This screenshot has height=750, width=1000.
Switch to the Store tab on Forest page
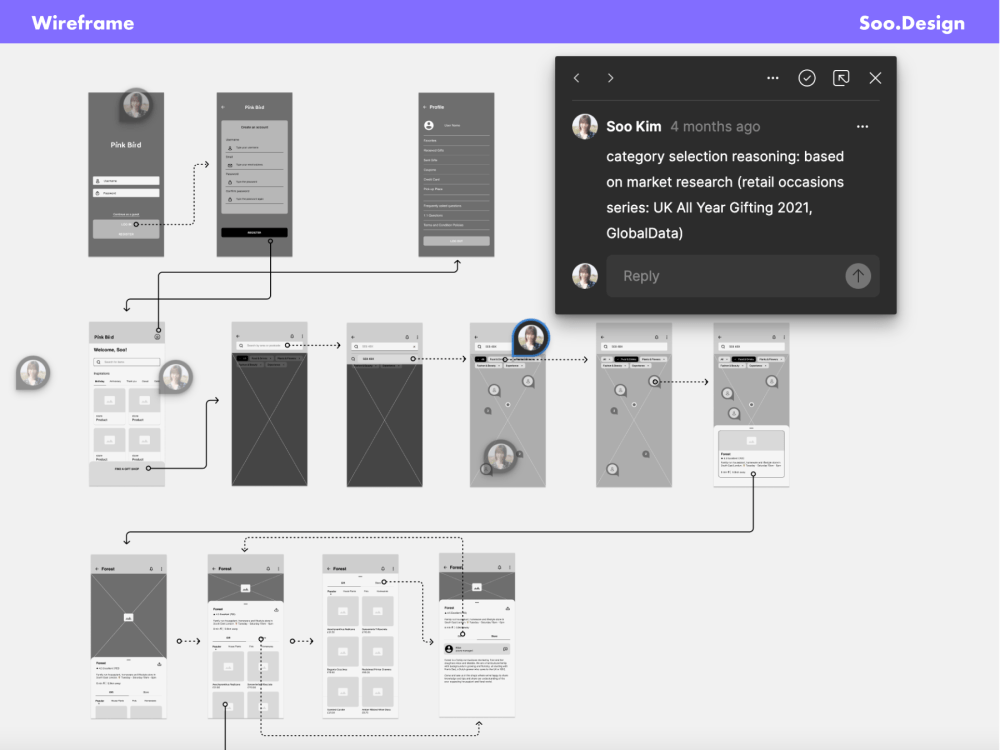point(146,692)
